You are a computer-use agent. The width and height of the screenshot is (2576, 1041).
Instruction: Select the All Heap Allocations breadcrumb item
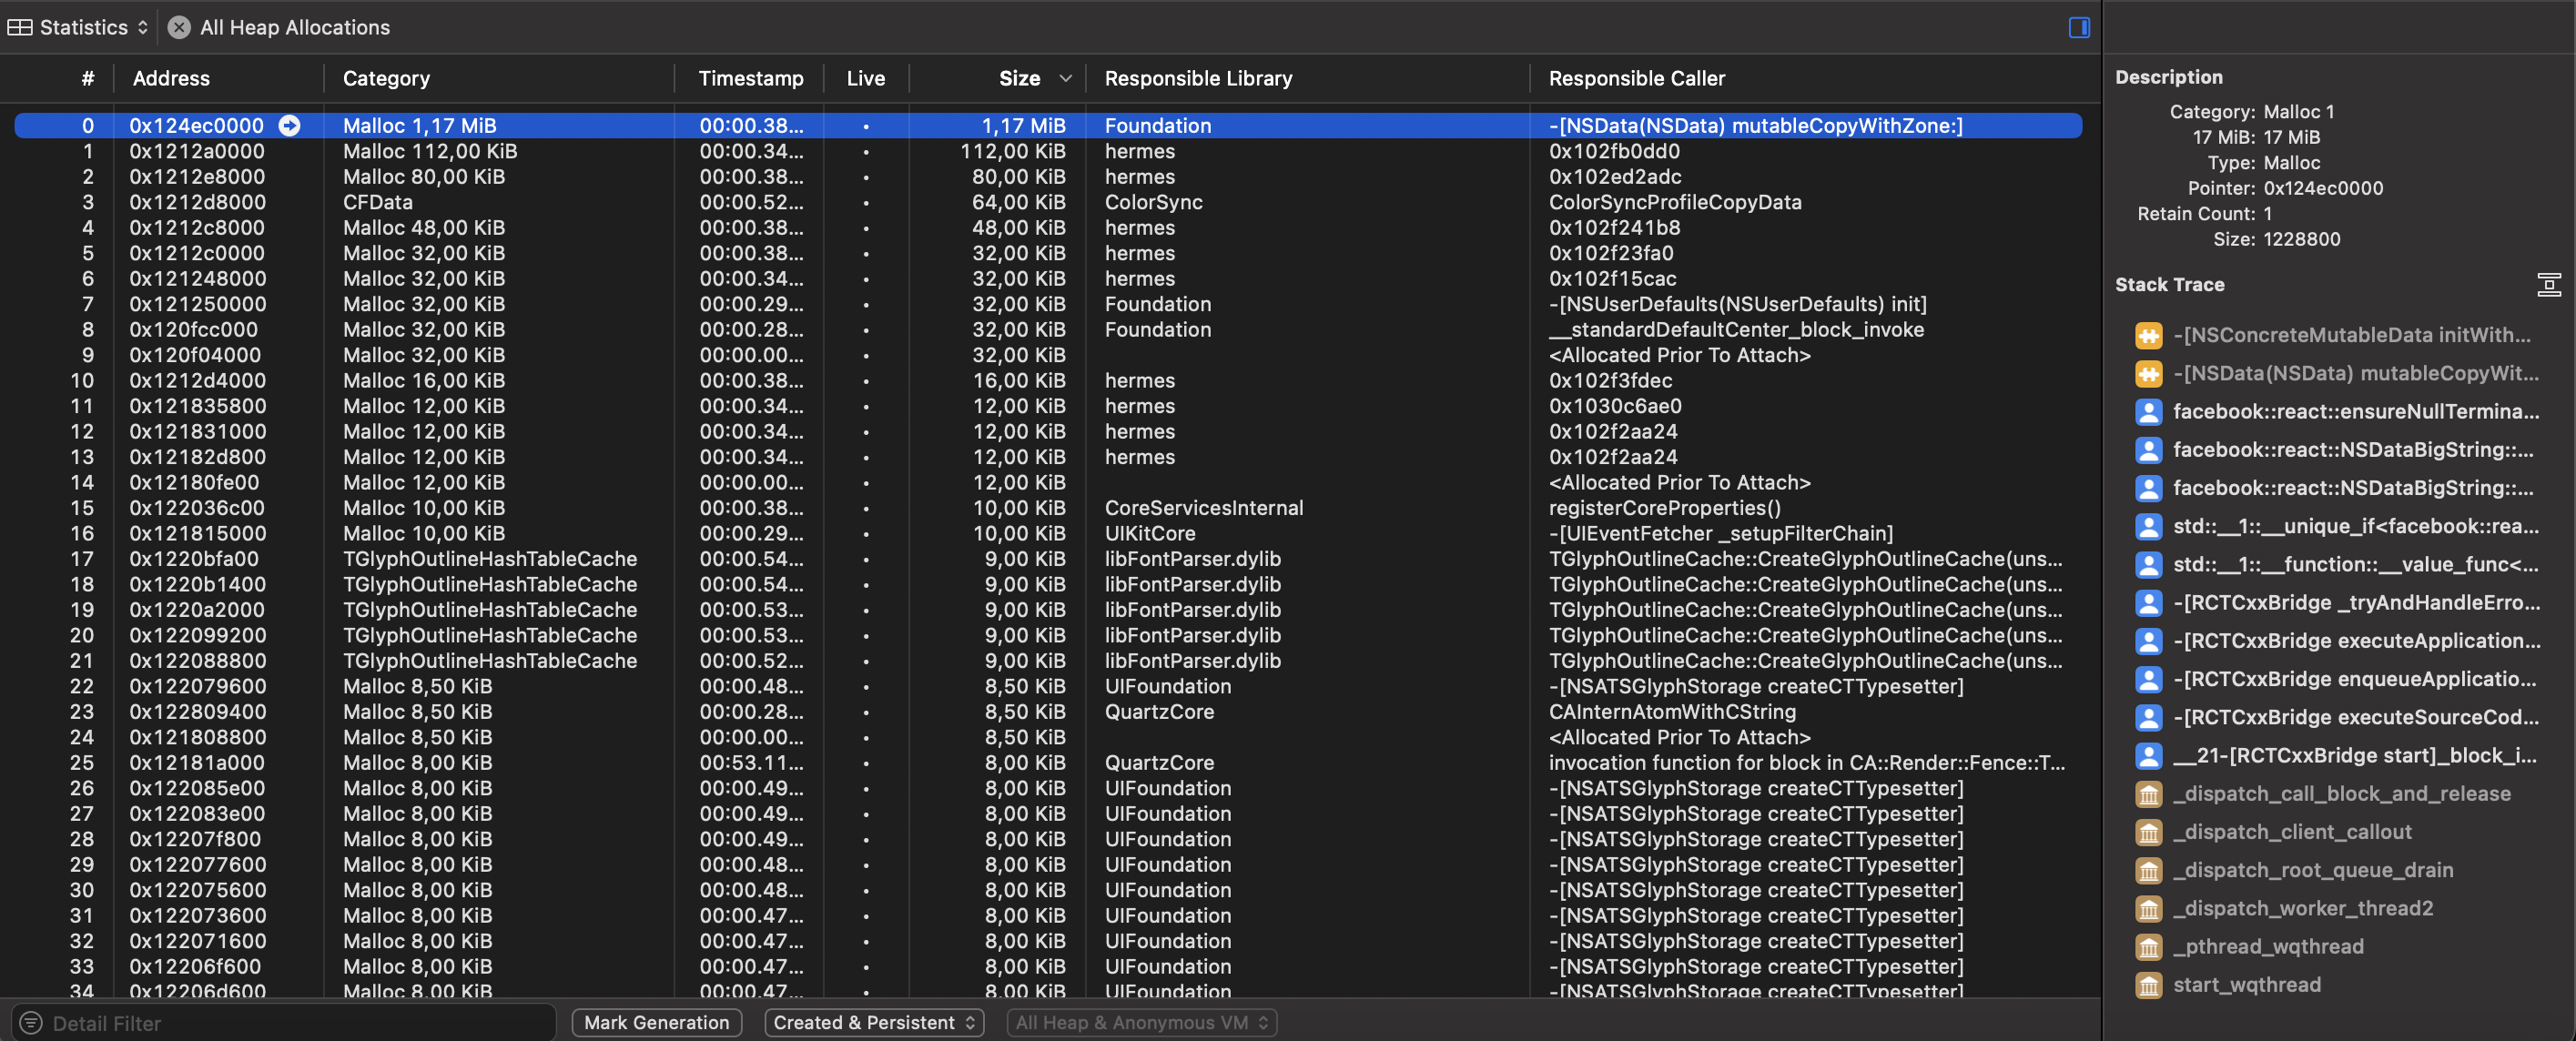tap(294, 27)
